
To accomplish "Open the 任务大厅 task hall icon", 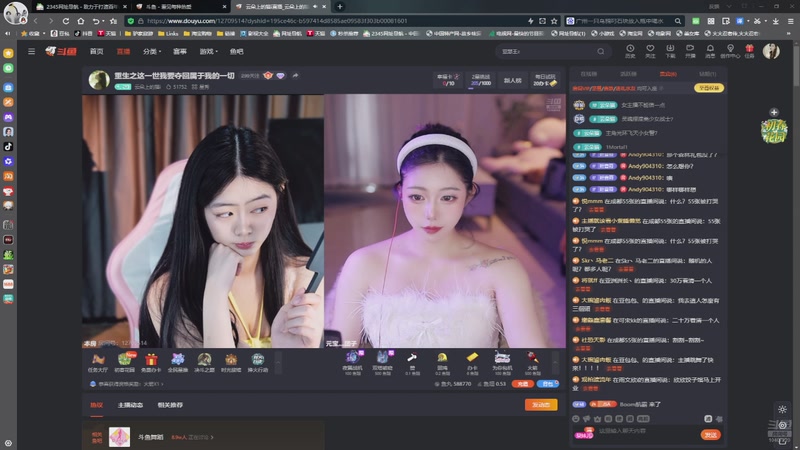I will (98, 363).
